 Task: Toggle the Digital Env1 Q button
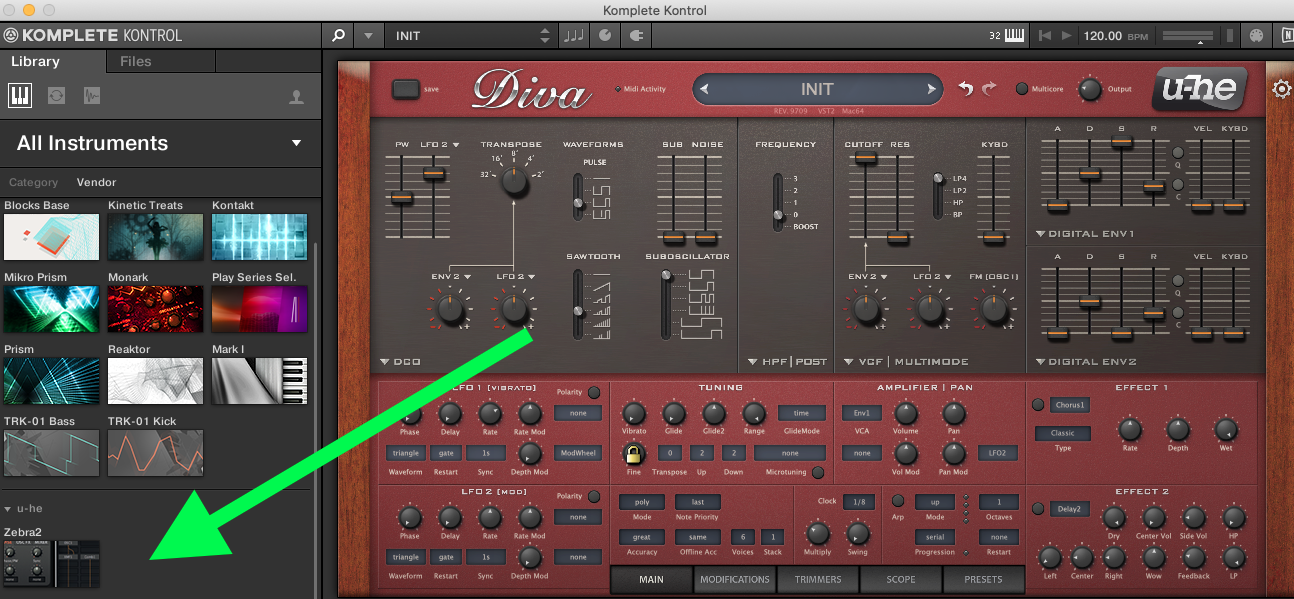click(x=1178, y=155)
